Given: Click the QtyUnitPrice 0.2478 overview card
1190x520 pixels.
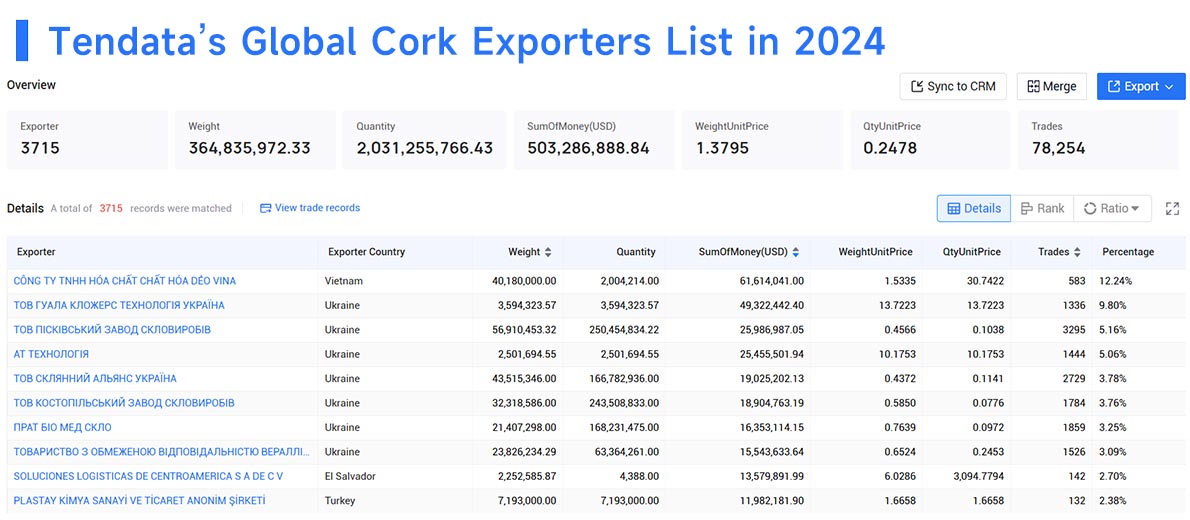Looking at the screenshot, I should click(930, 140).
